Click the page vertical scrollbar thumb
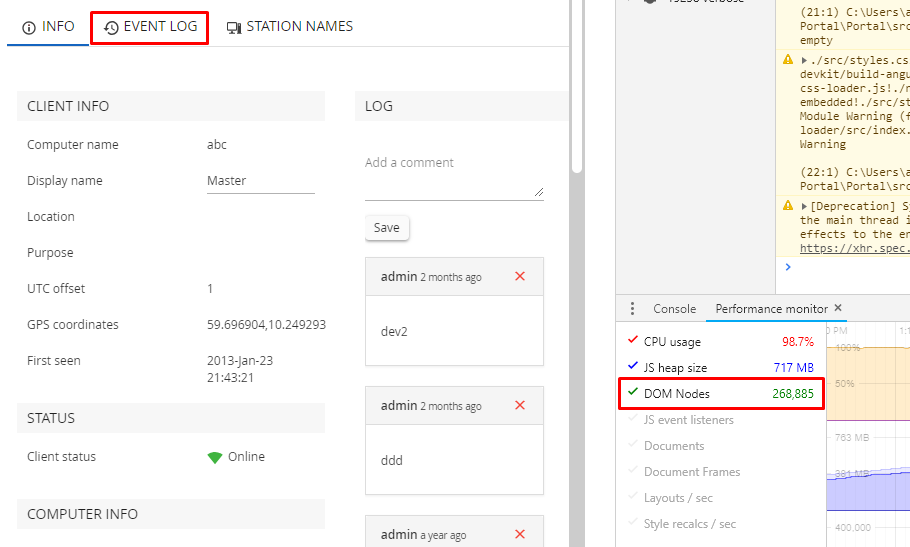 click(x=576, y=87)
